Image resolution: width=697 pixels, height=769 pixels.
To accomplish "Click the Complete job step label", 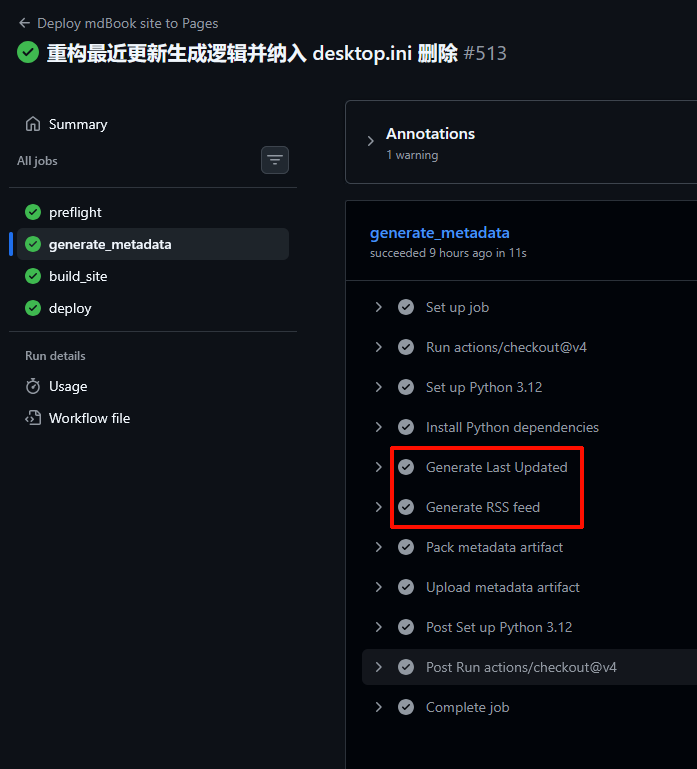I will 467,707.
